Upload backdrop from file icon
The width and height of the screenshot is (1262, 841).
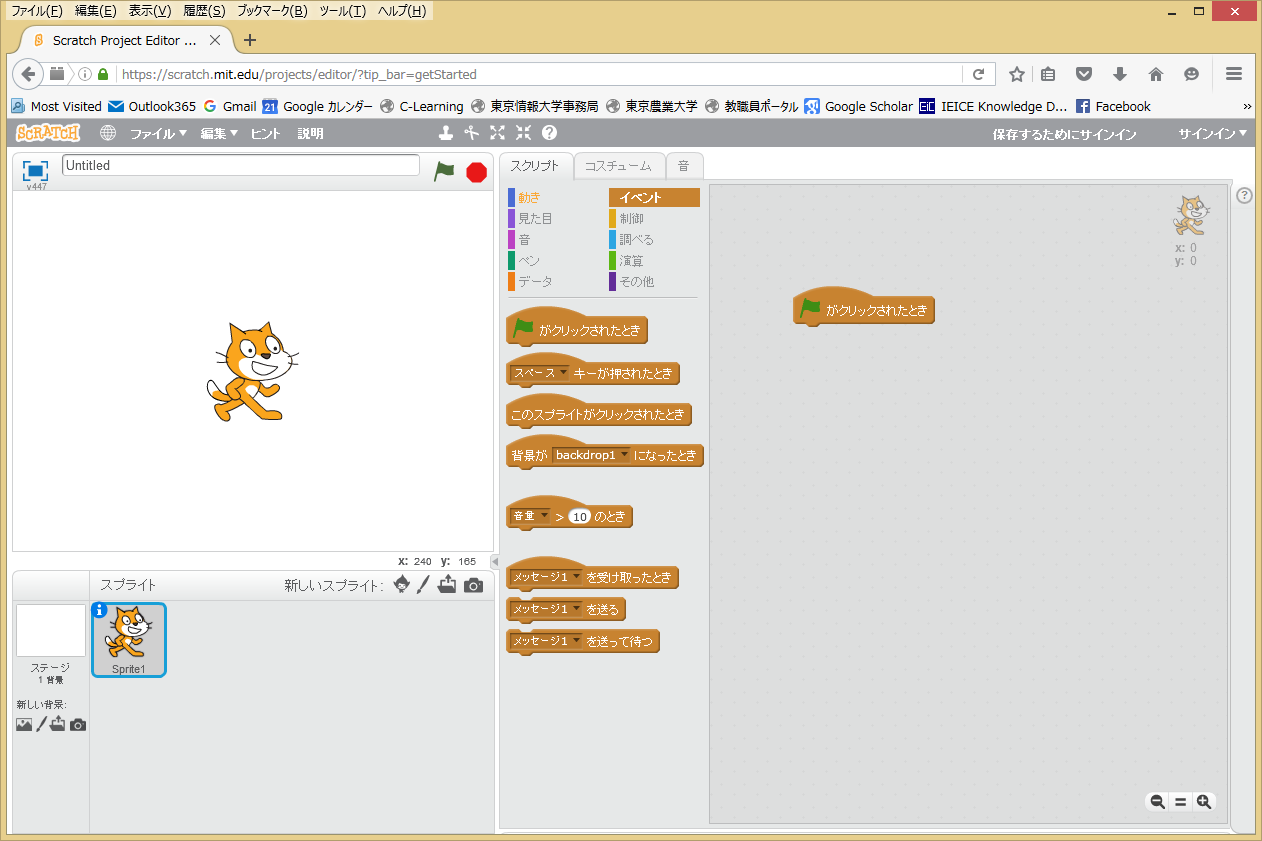[58, 725]
